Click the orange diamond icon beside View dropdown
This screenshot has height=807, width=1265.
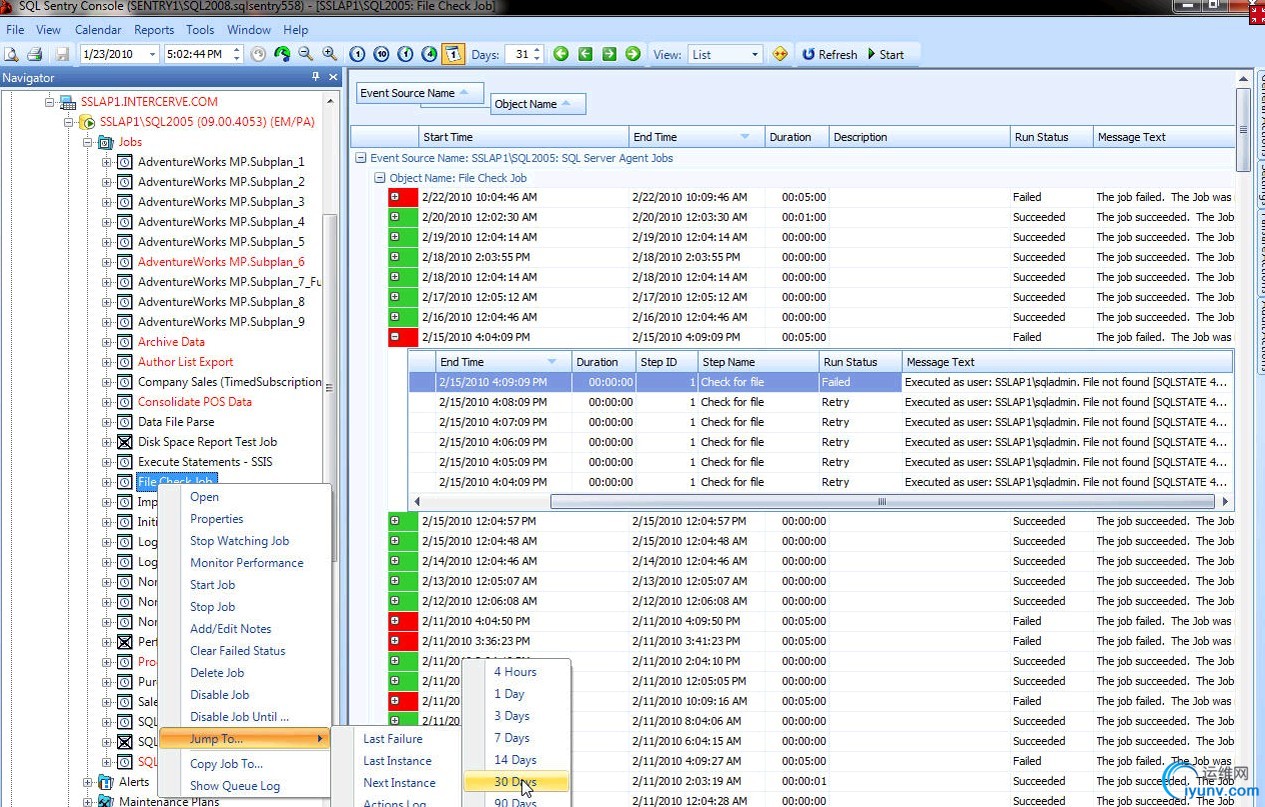tap(780, 54)
